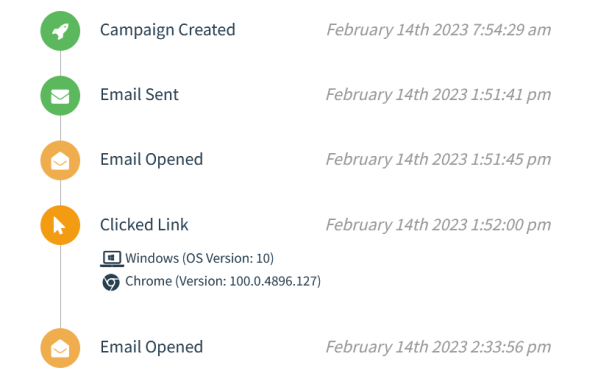Select the last Email Opened envelope icon
Screen dimensions: 598x390
[x=60, y=348]
